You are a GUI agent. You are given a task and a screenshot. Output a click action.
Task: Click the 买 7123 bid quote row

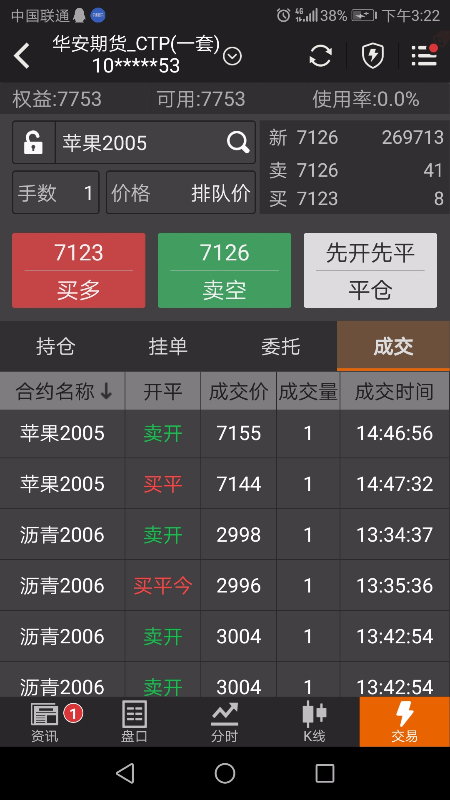click(x=356, y=198)
